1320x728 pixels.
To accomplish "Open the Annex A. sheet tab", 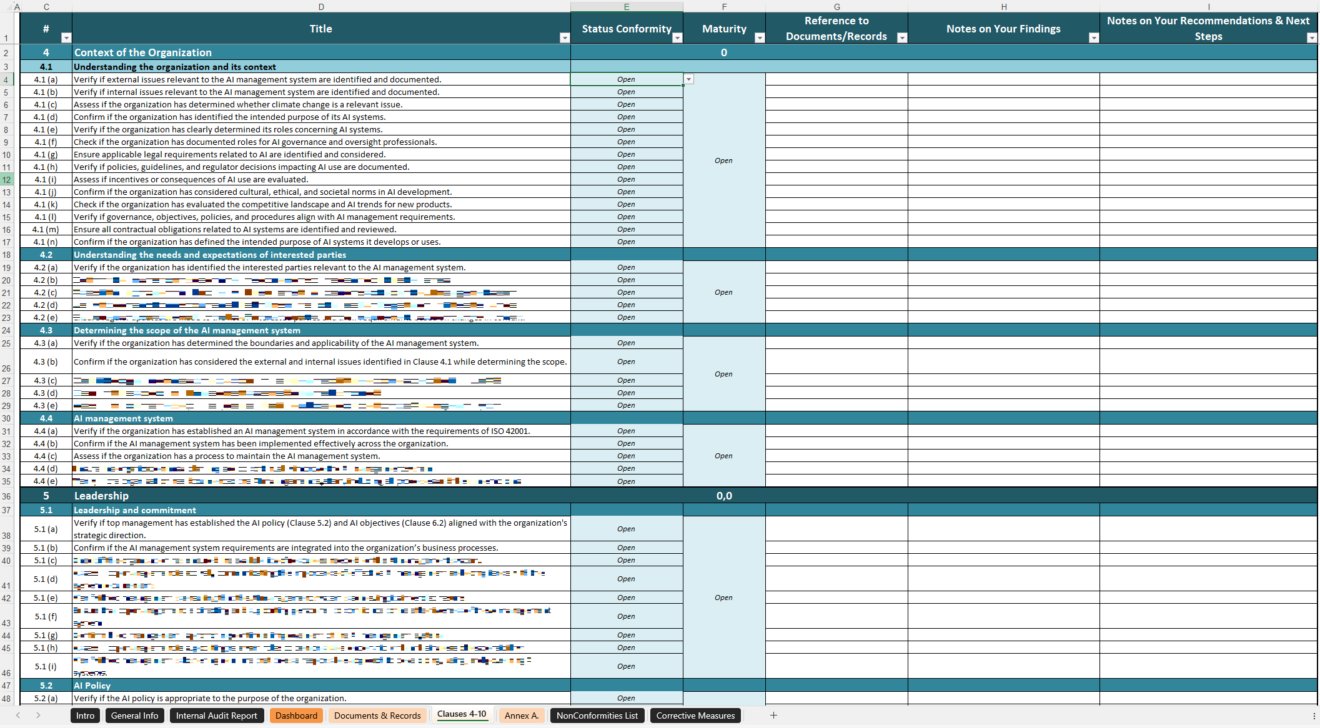I will 523,715.
